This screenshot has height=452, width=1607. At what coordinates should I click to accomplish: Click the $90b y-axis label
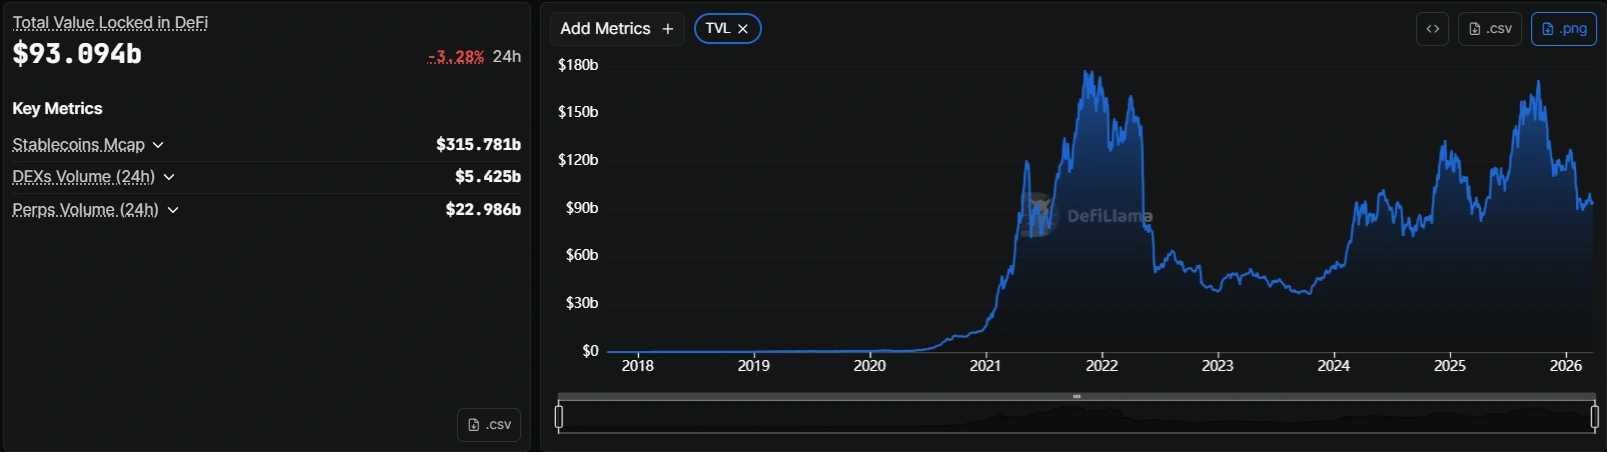tap(582, 208)
